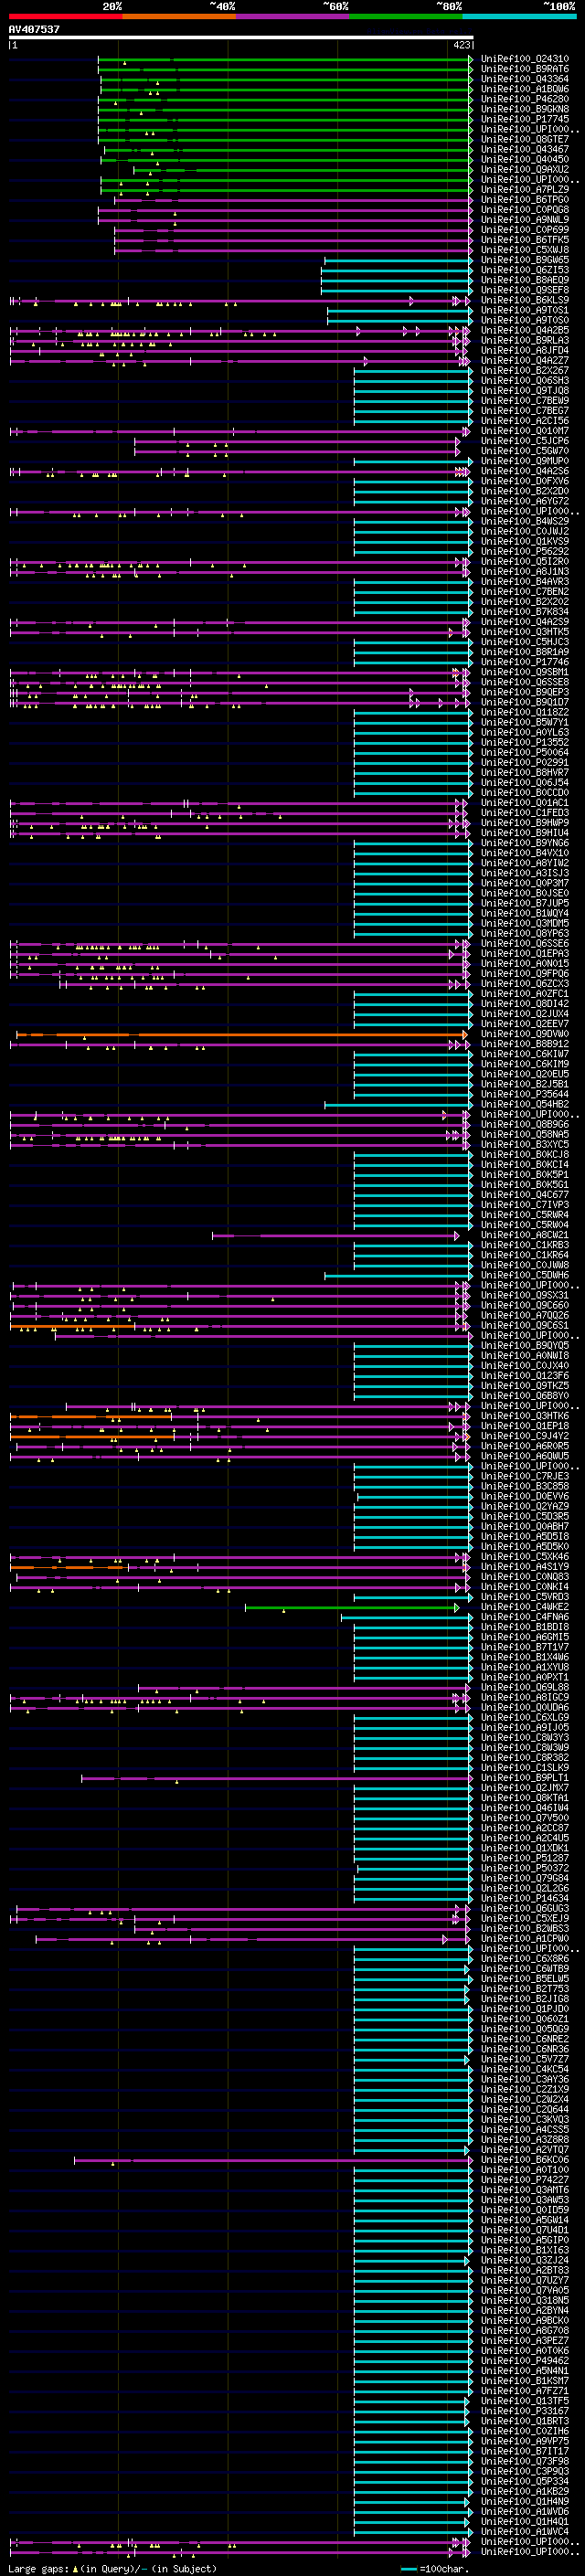Select hit label UniRef100_Q43467
The width and height of the screenshot is (585, 2576).
[x=524, y=149]
